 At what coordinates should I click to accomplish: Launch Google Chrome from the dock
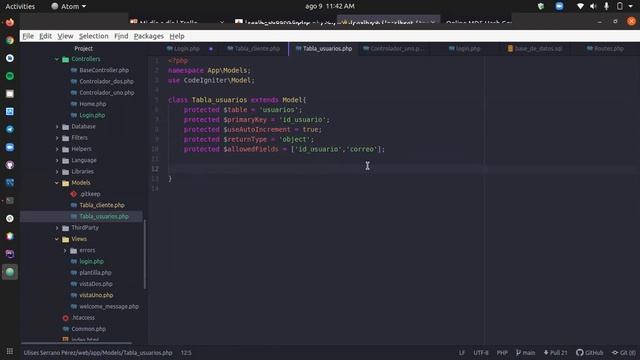(x=10, y=40)
